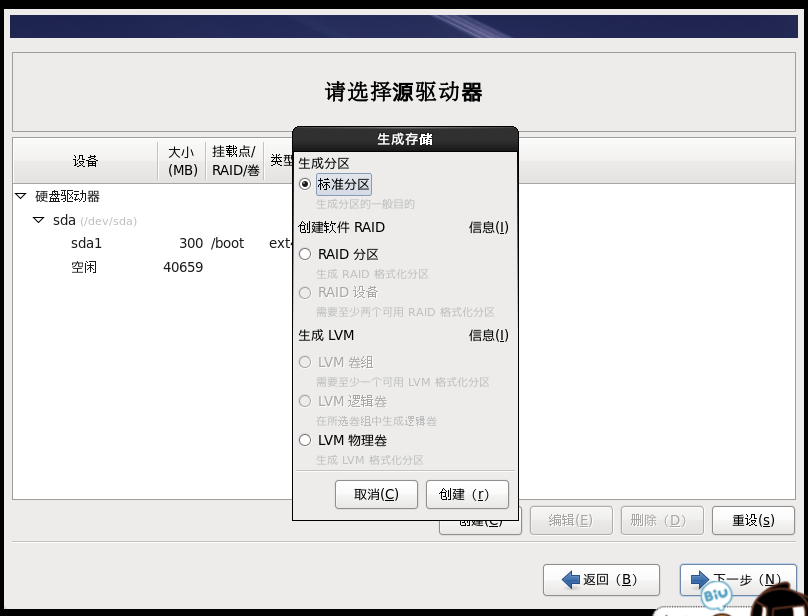Click the 40659 size value

click(x=183, y=267)
